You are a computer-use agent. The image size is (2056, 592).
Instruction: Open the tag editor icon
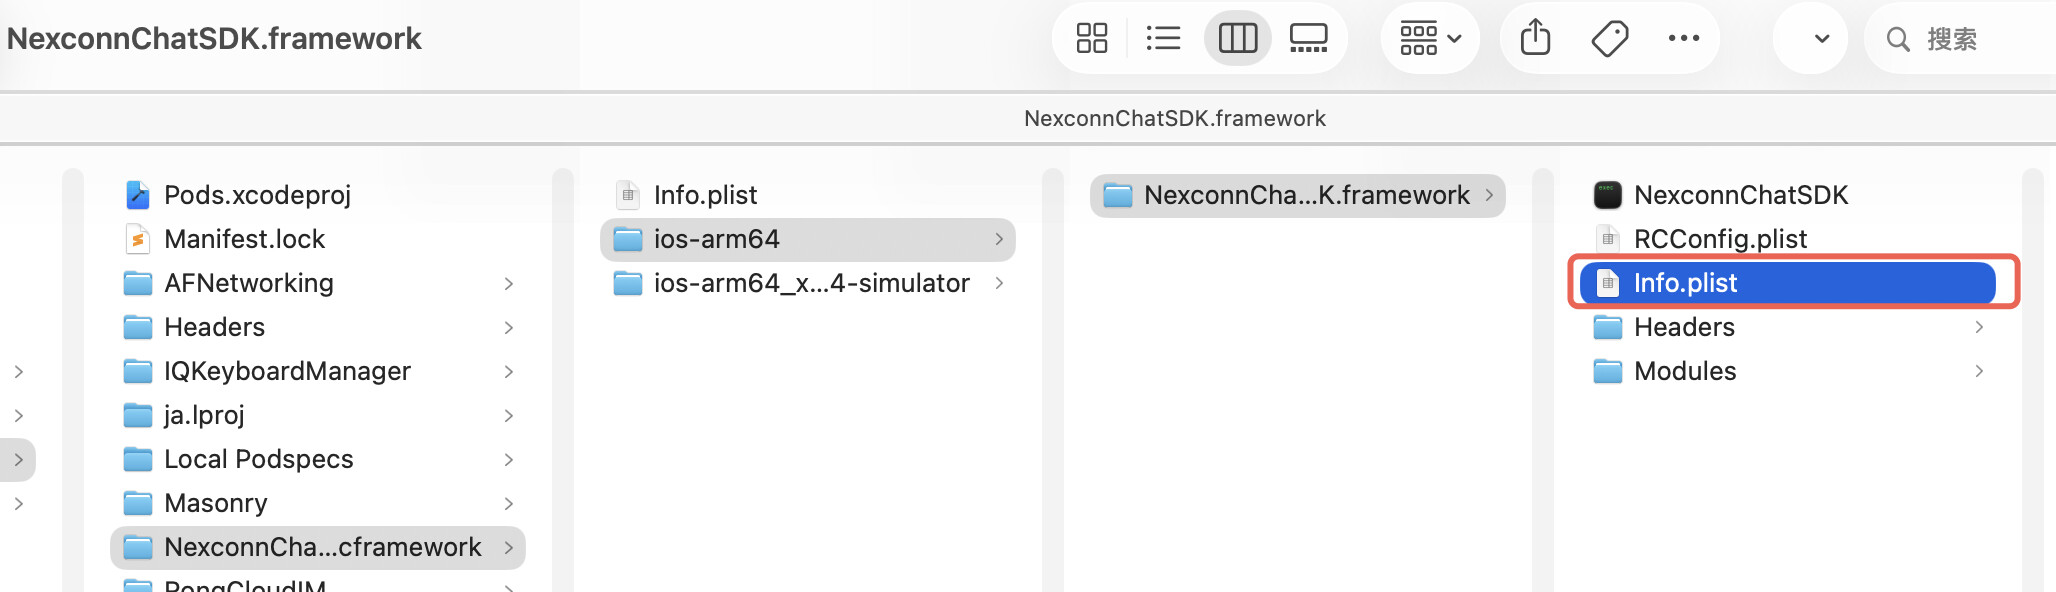coord(1609,39)
